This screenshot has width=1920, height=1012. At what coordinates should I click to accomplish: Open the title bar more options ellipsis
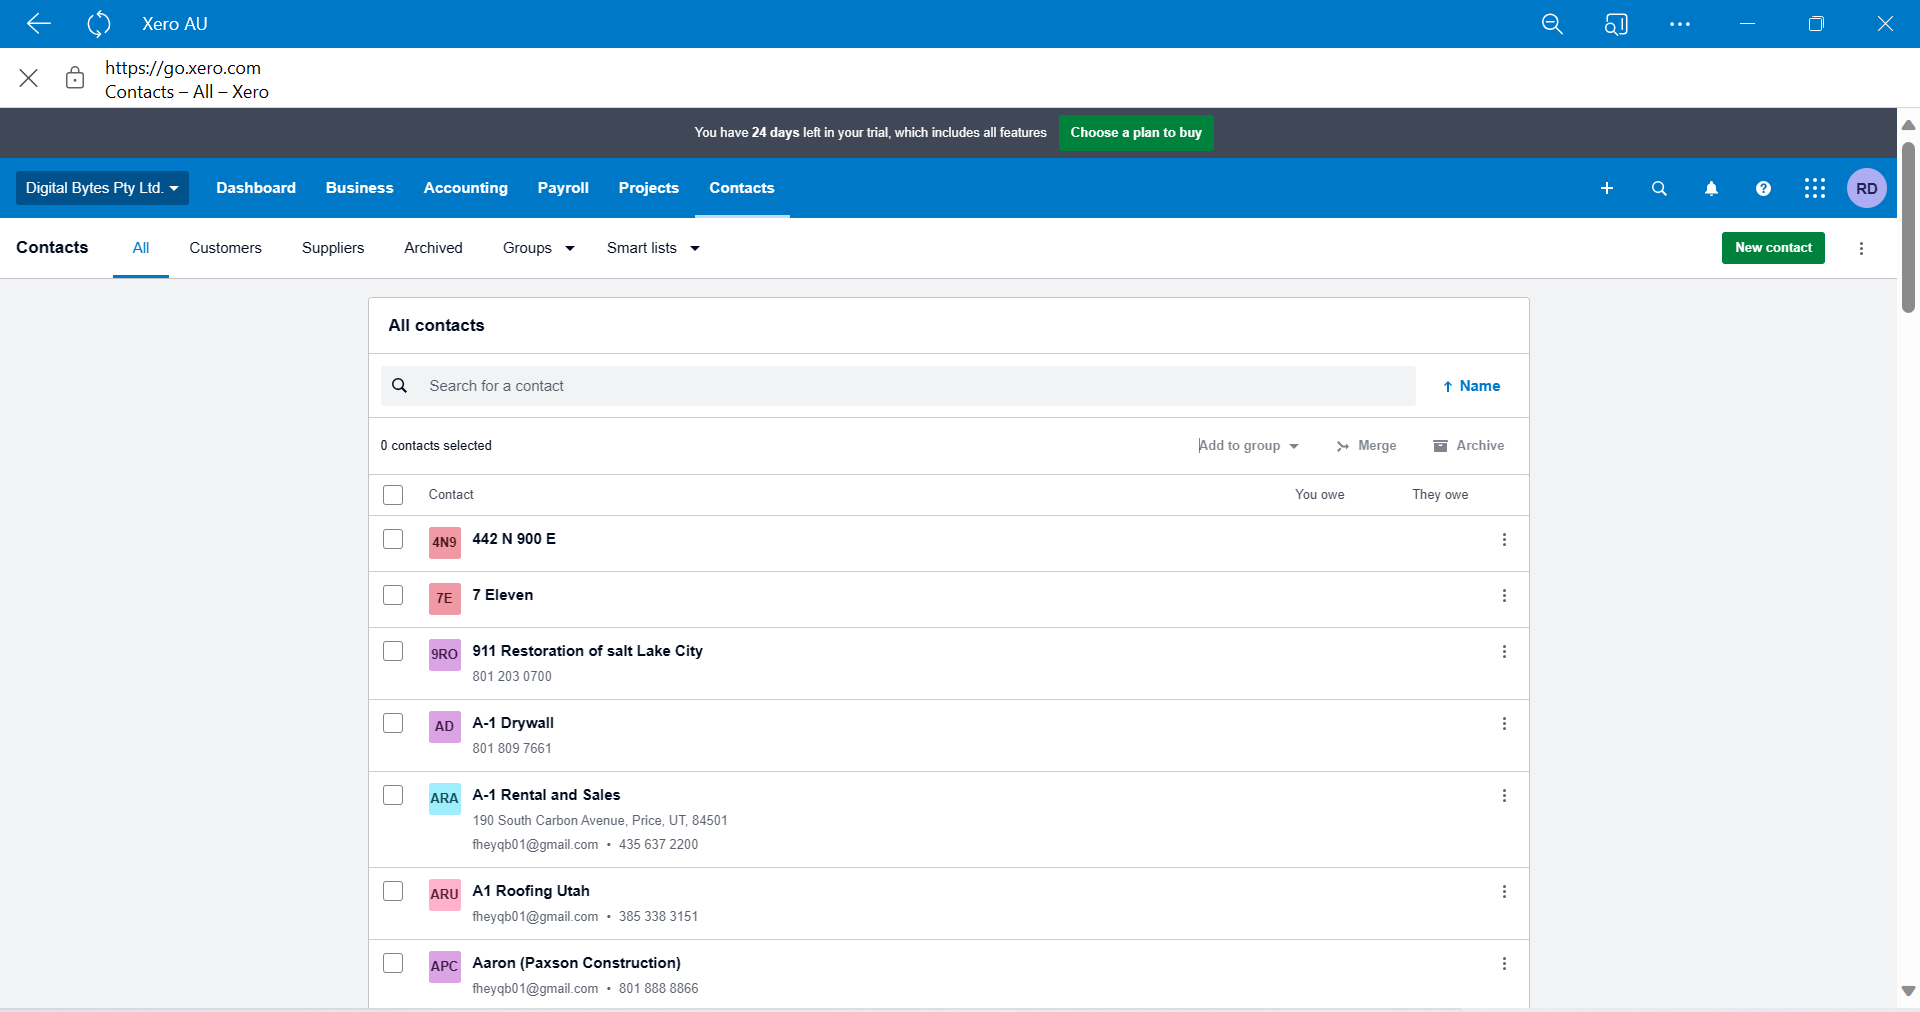[x=1680, y=24]
